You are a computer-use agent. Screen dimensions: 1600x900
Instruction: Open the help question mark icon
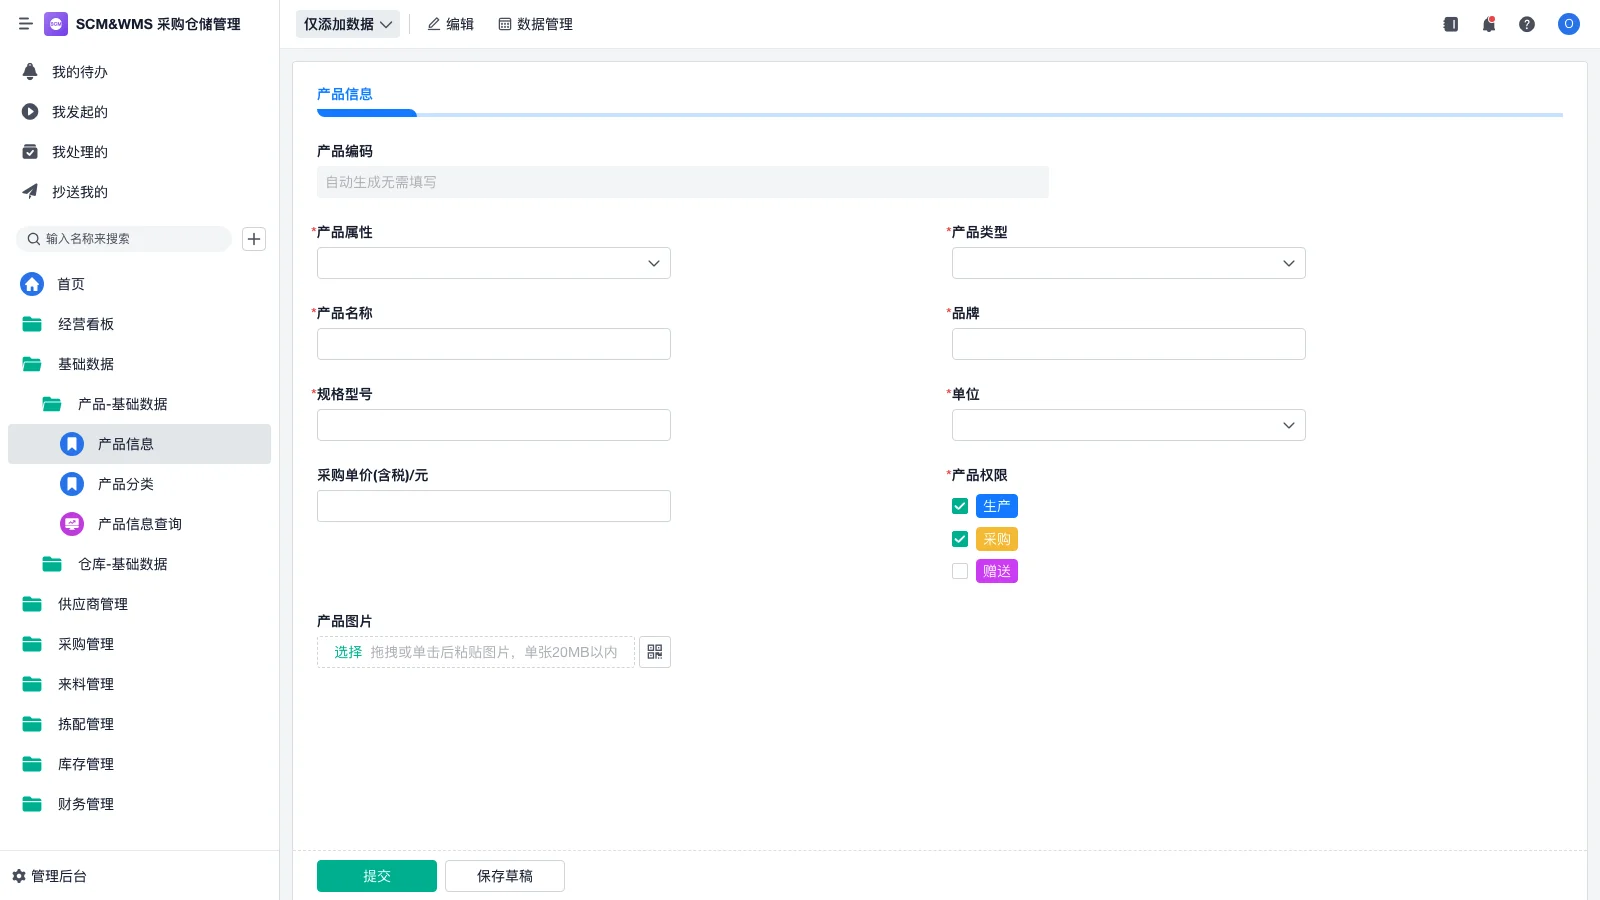pyautogui.click(x=1527, y=24)
